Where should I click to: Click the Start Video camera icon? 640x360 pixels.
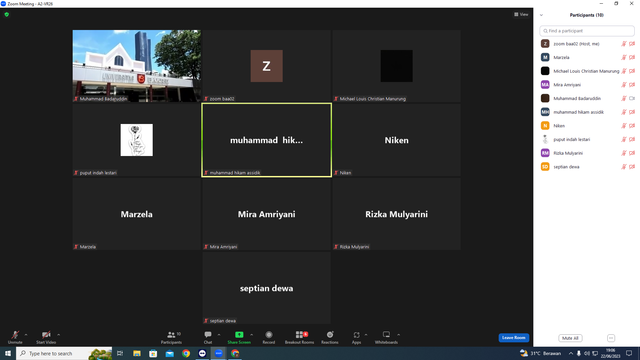46,335
